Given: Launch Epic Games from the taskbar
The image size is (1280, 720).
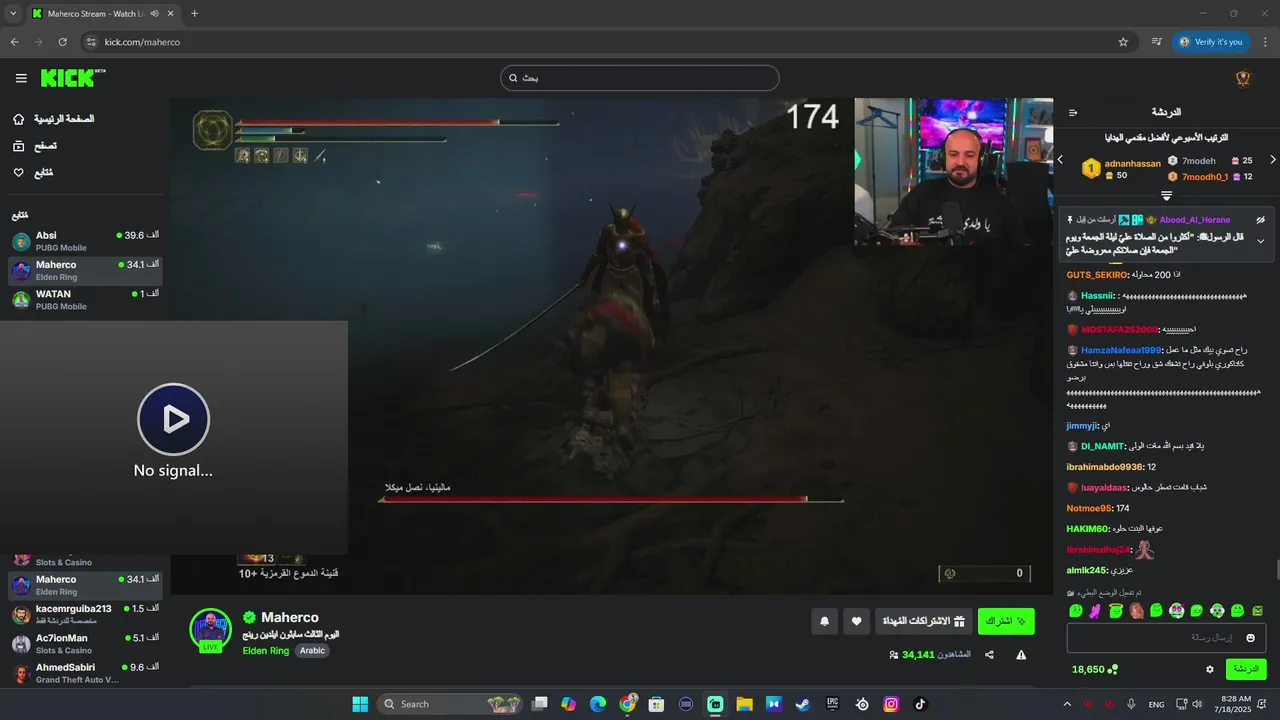Looking at the screenshot, I should click(832, 704).
